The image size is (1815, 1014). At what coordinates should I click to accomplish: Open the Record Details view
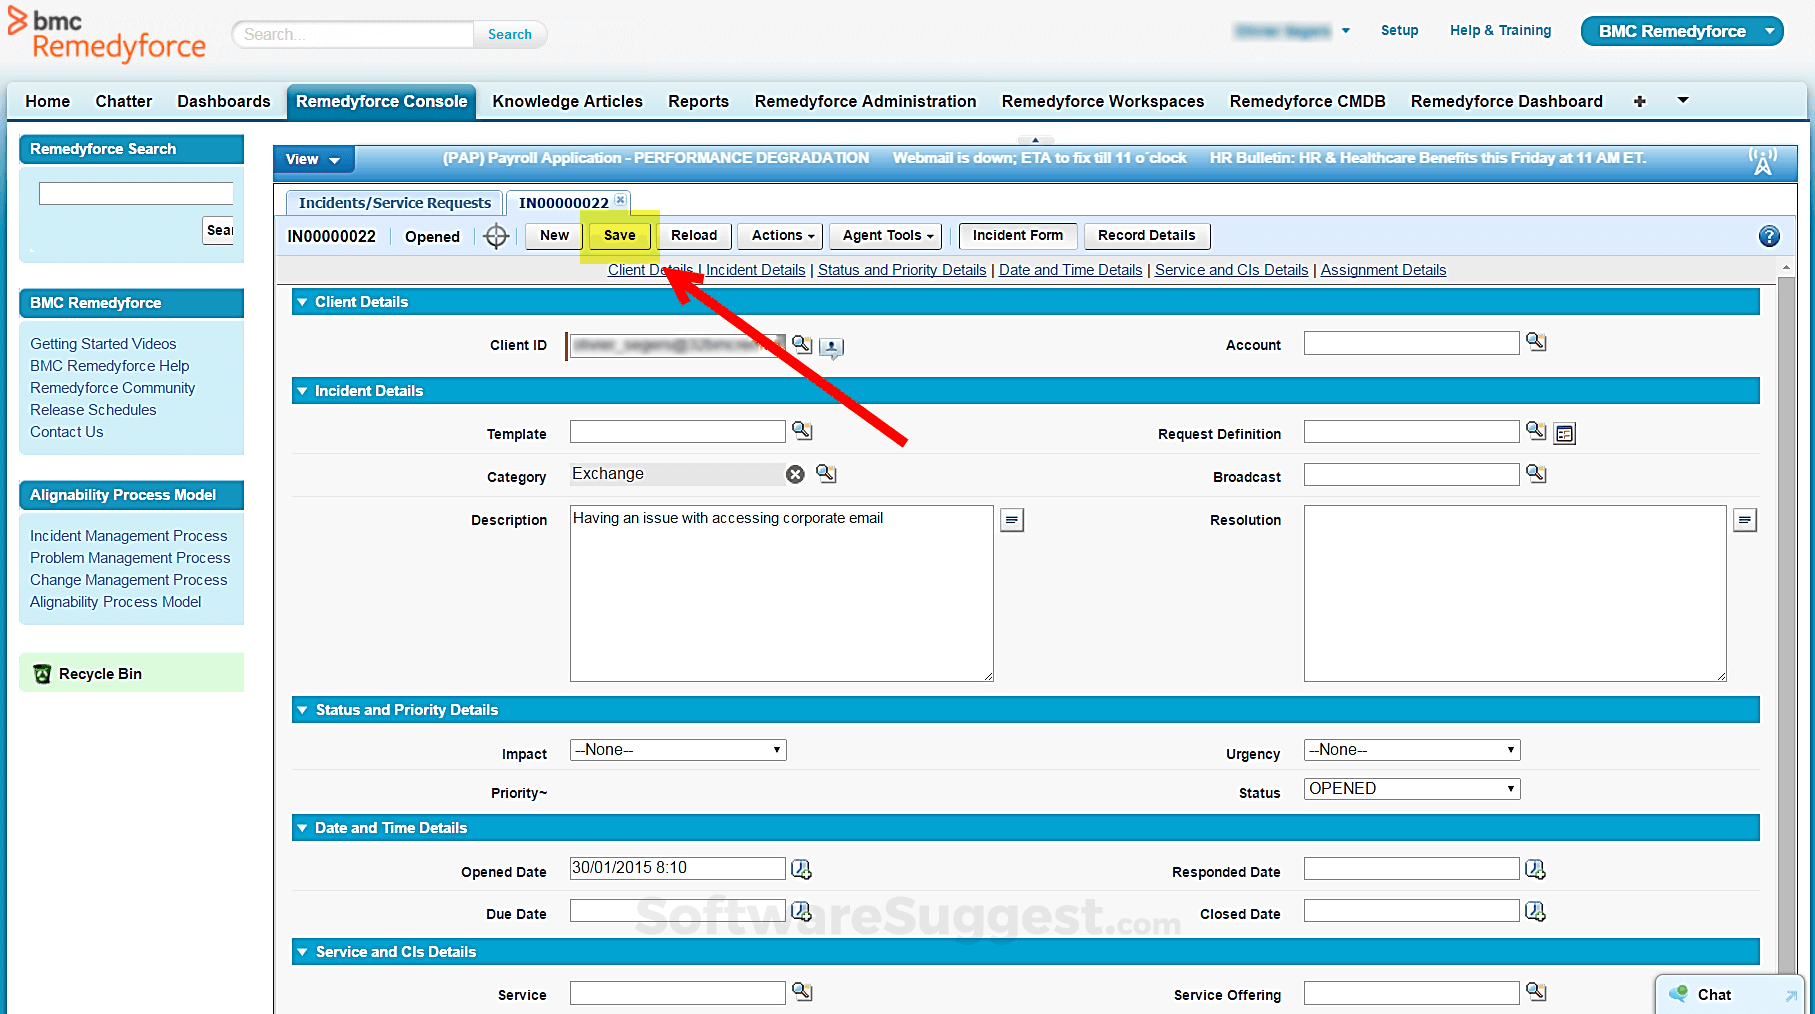pos(1146,236)
